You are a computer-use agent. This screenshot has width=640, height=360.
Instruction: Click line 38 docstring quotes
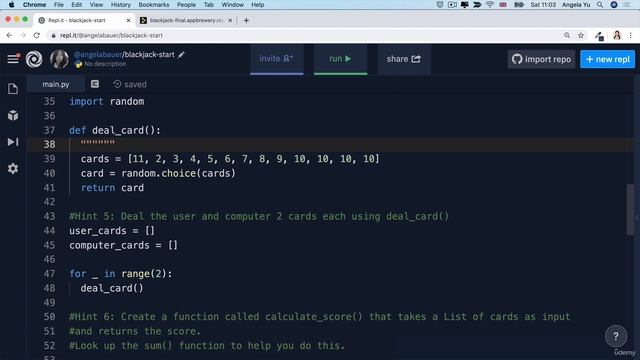click(x=98, y=143)
